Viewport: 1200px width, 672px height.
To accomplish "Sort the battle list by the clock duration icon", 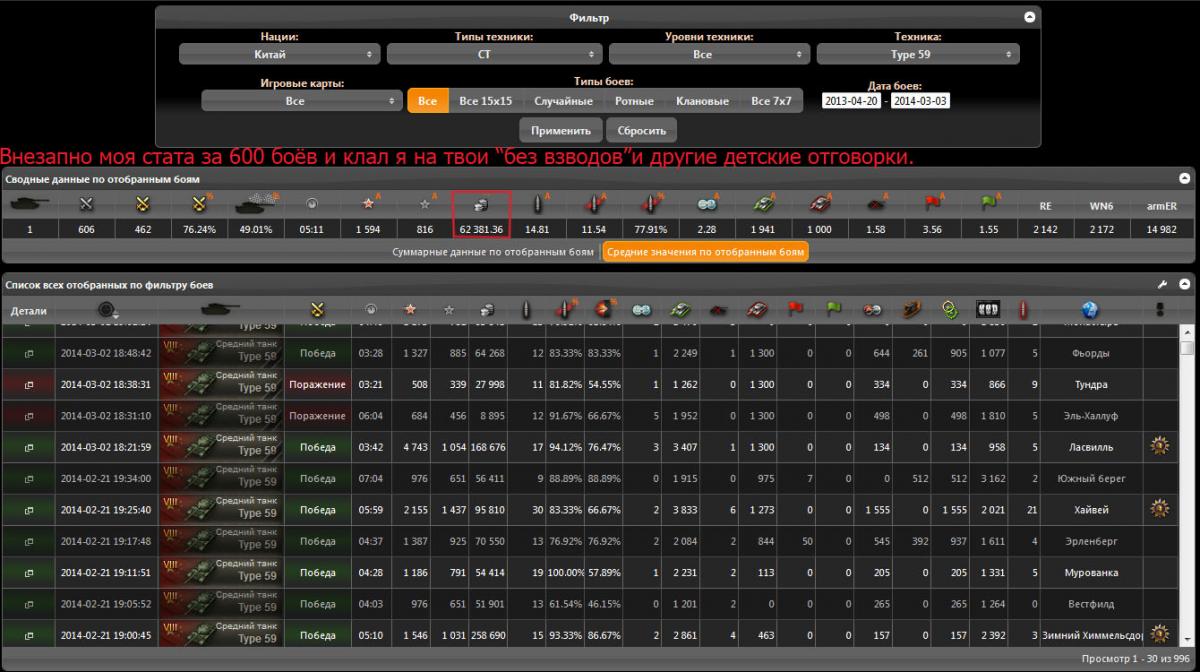I will pos(369,311).
